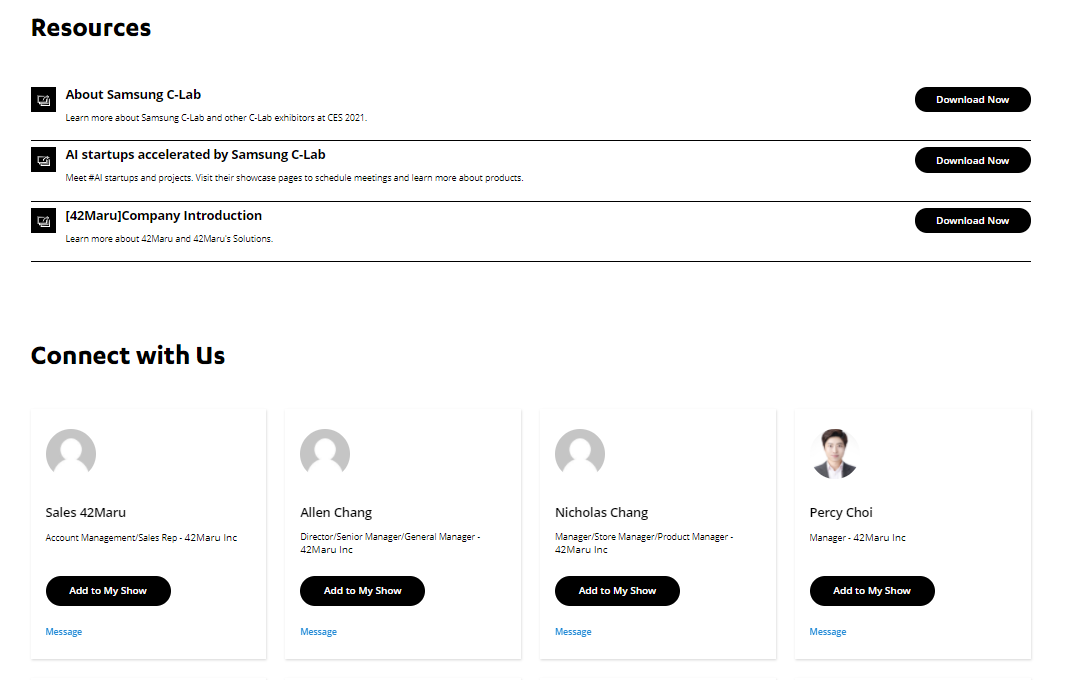
Task: Add Sales 42Maru to My Show
Action: (108, 591)
